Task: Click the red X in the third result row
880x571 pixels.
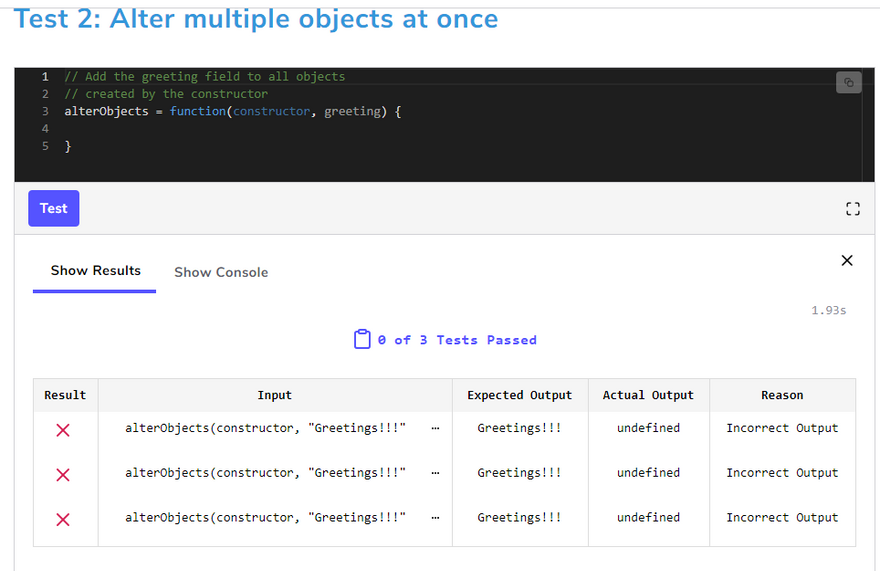Action: coord(63,519)
